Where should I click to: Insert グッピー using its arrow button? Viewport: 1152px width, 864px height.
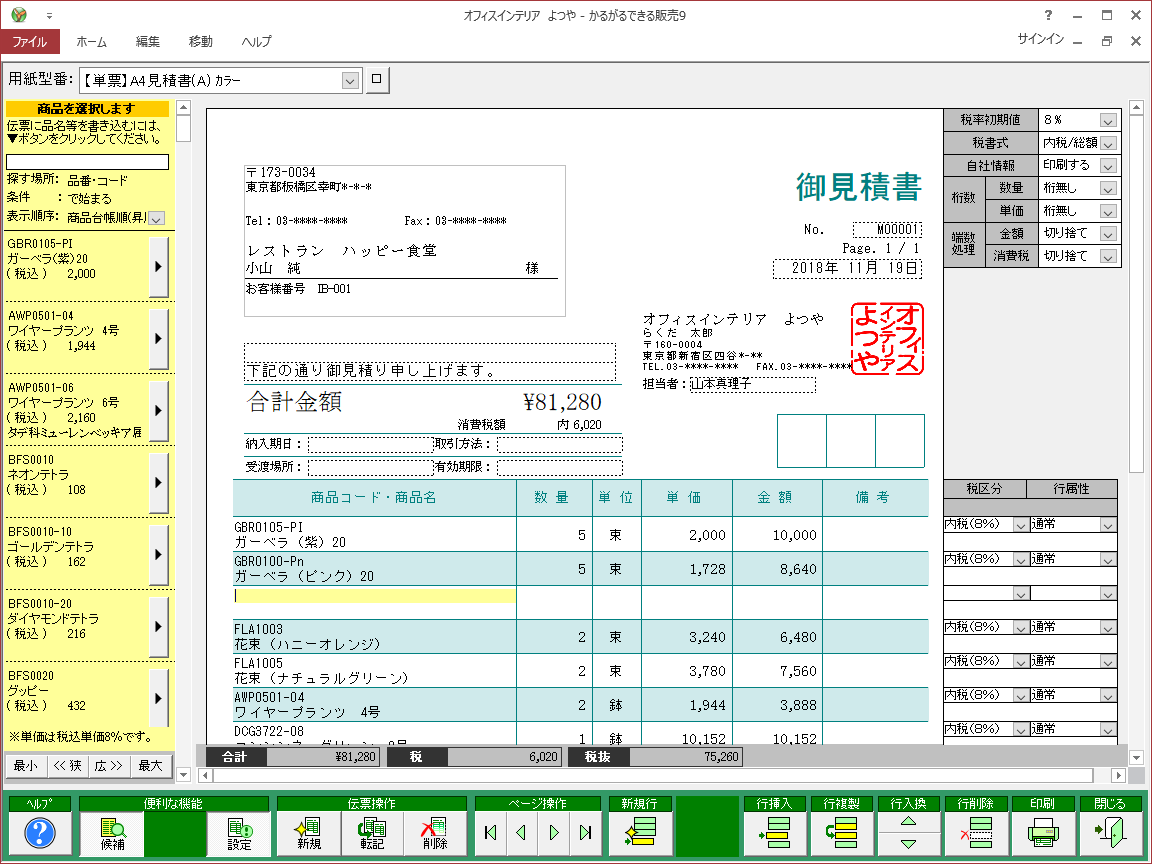[x=158, y=699]
